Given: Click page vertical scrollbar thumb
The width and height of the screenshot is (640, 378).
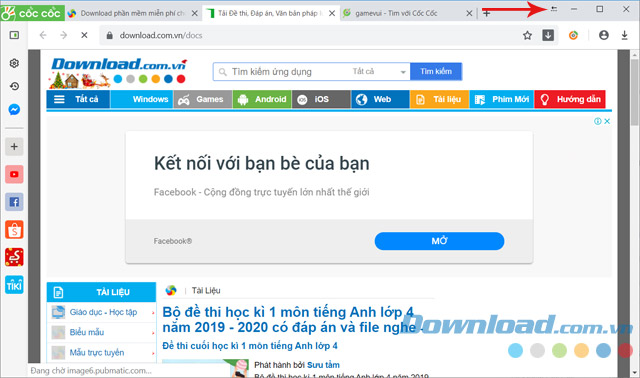Looking at the screenshot, I should pos(634,92).
